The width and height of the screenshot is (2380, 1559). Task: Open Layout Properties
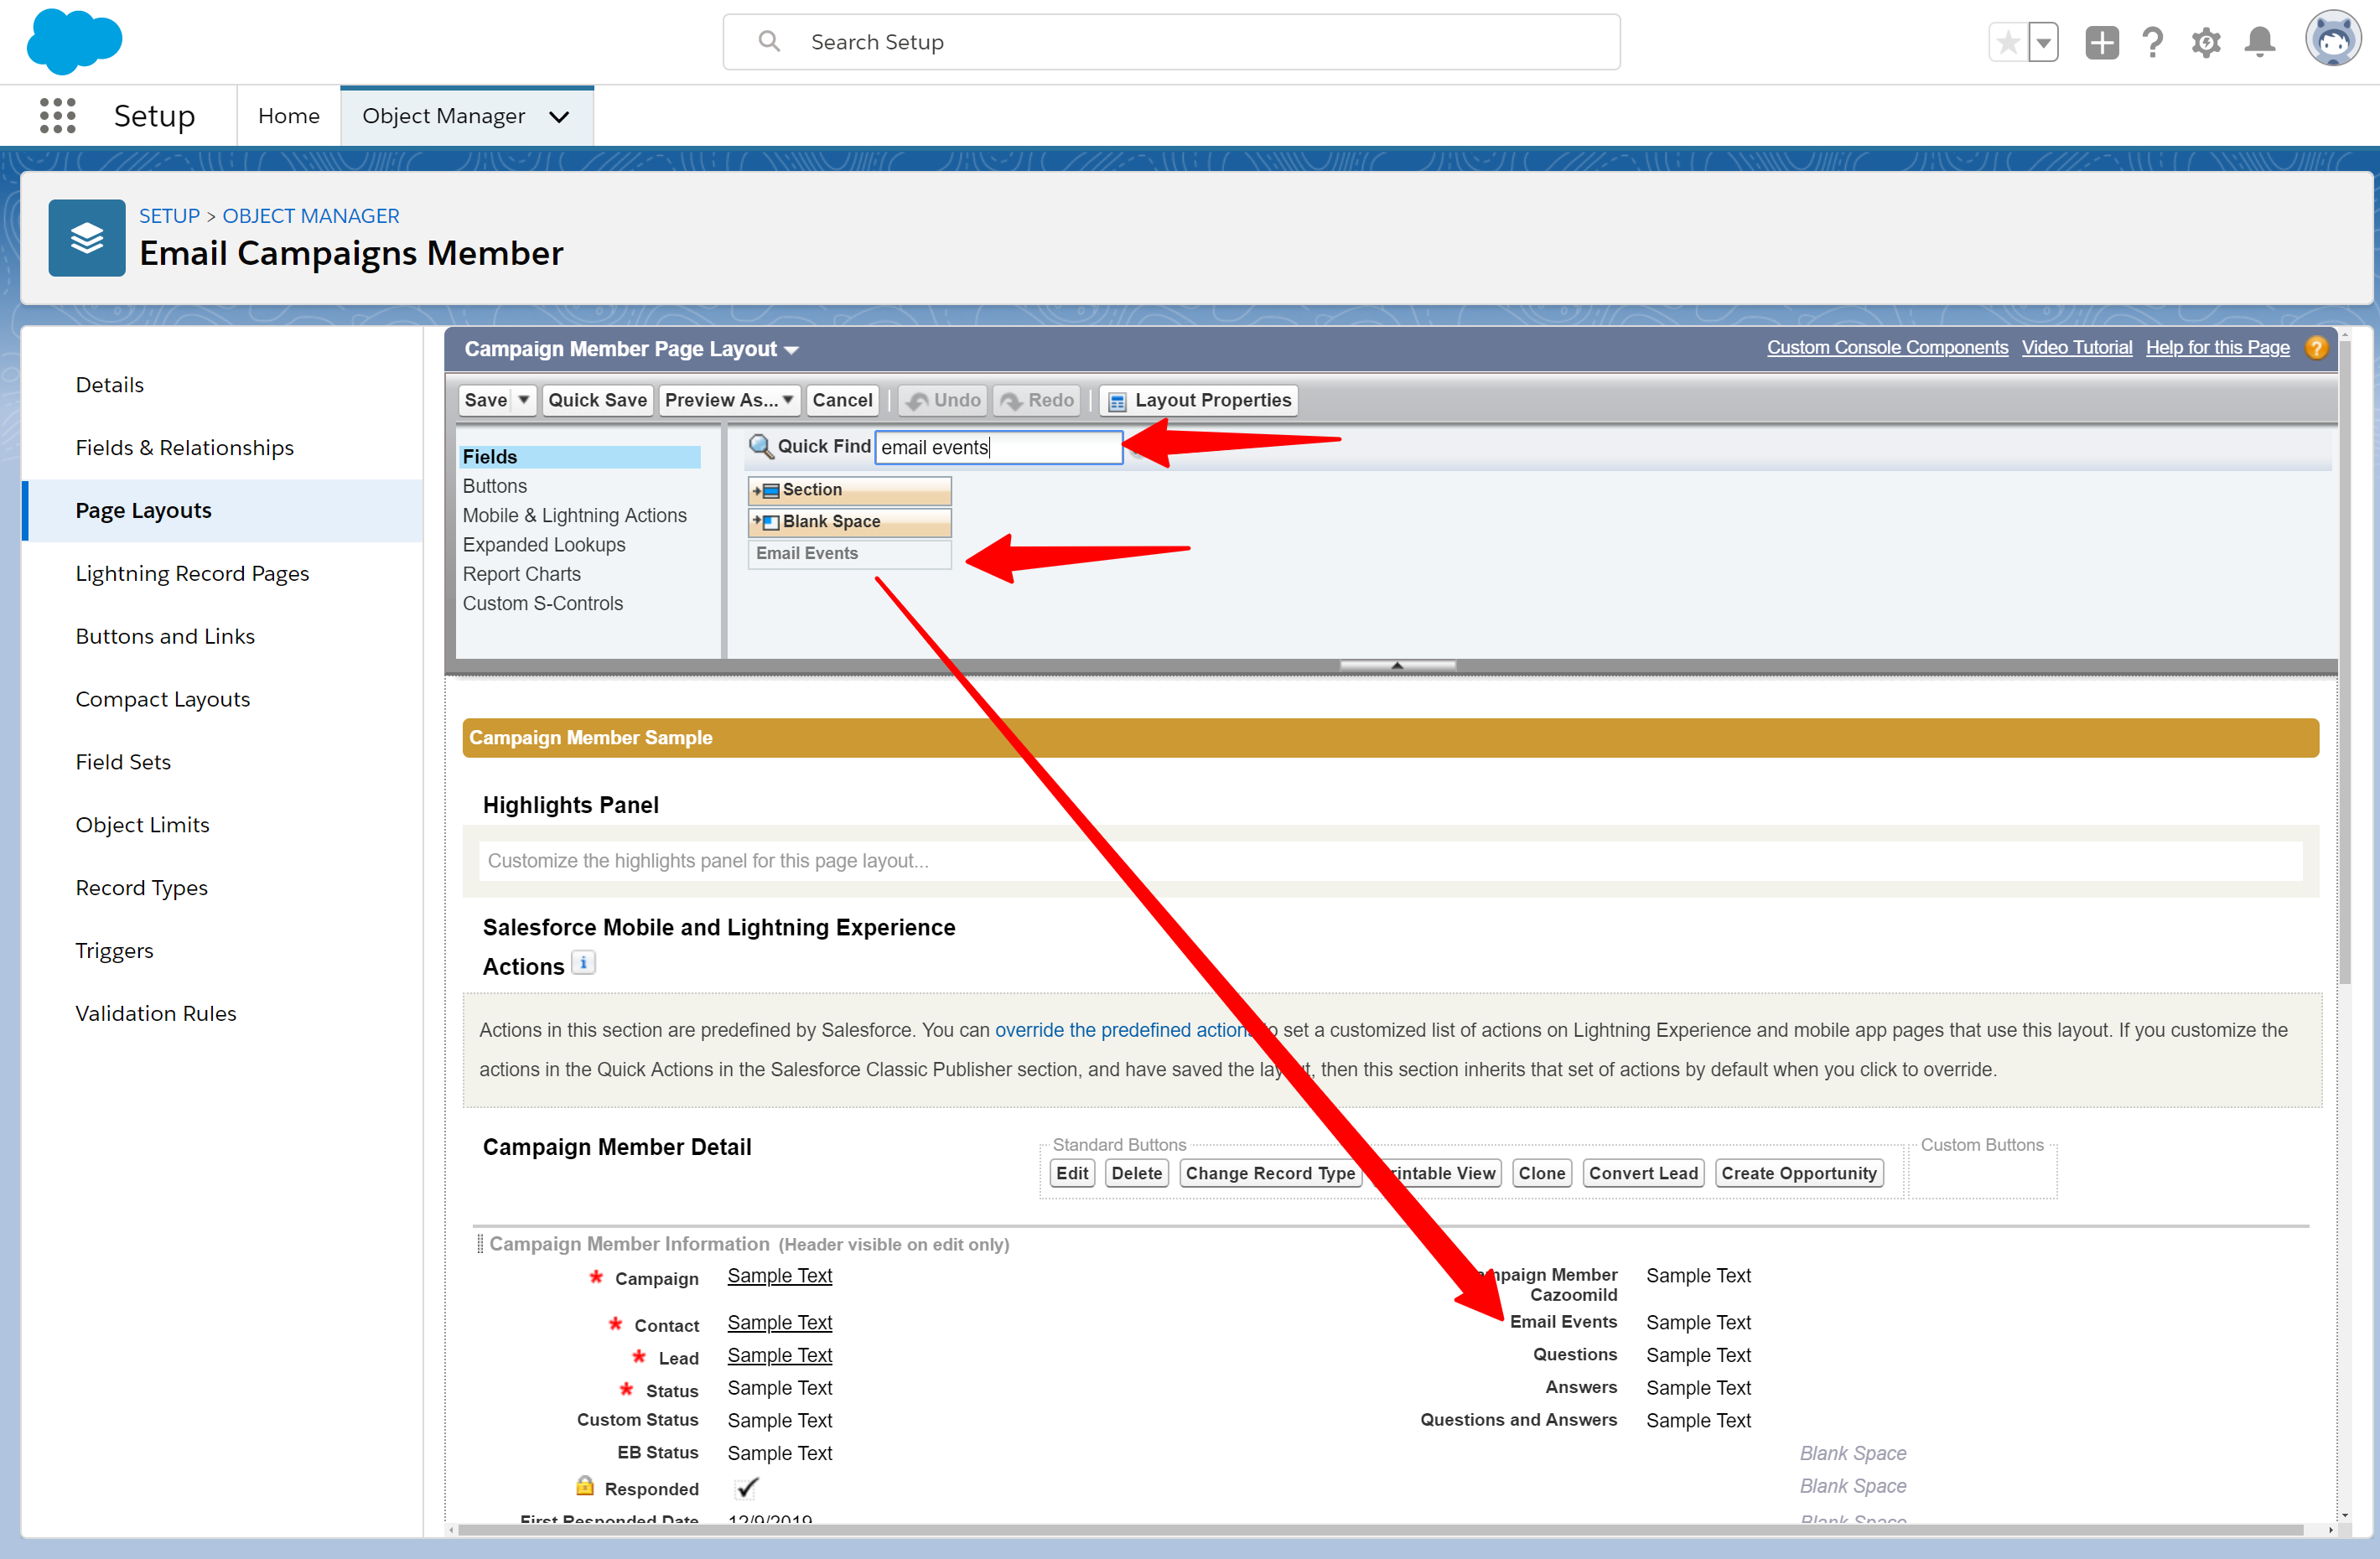click(1198, 400)
